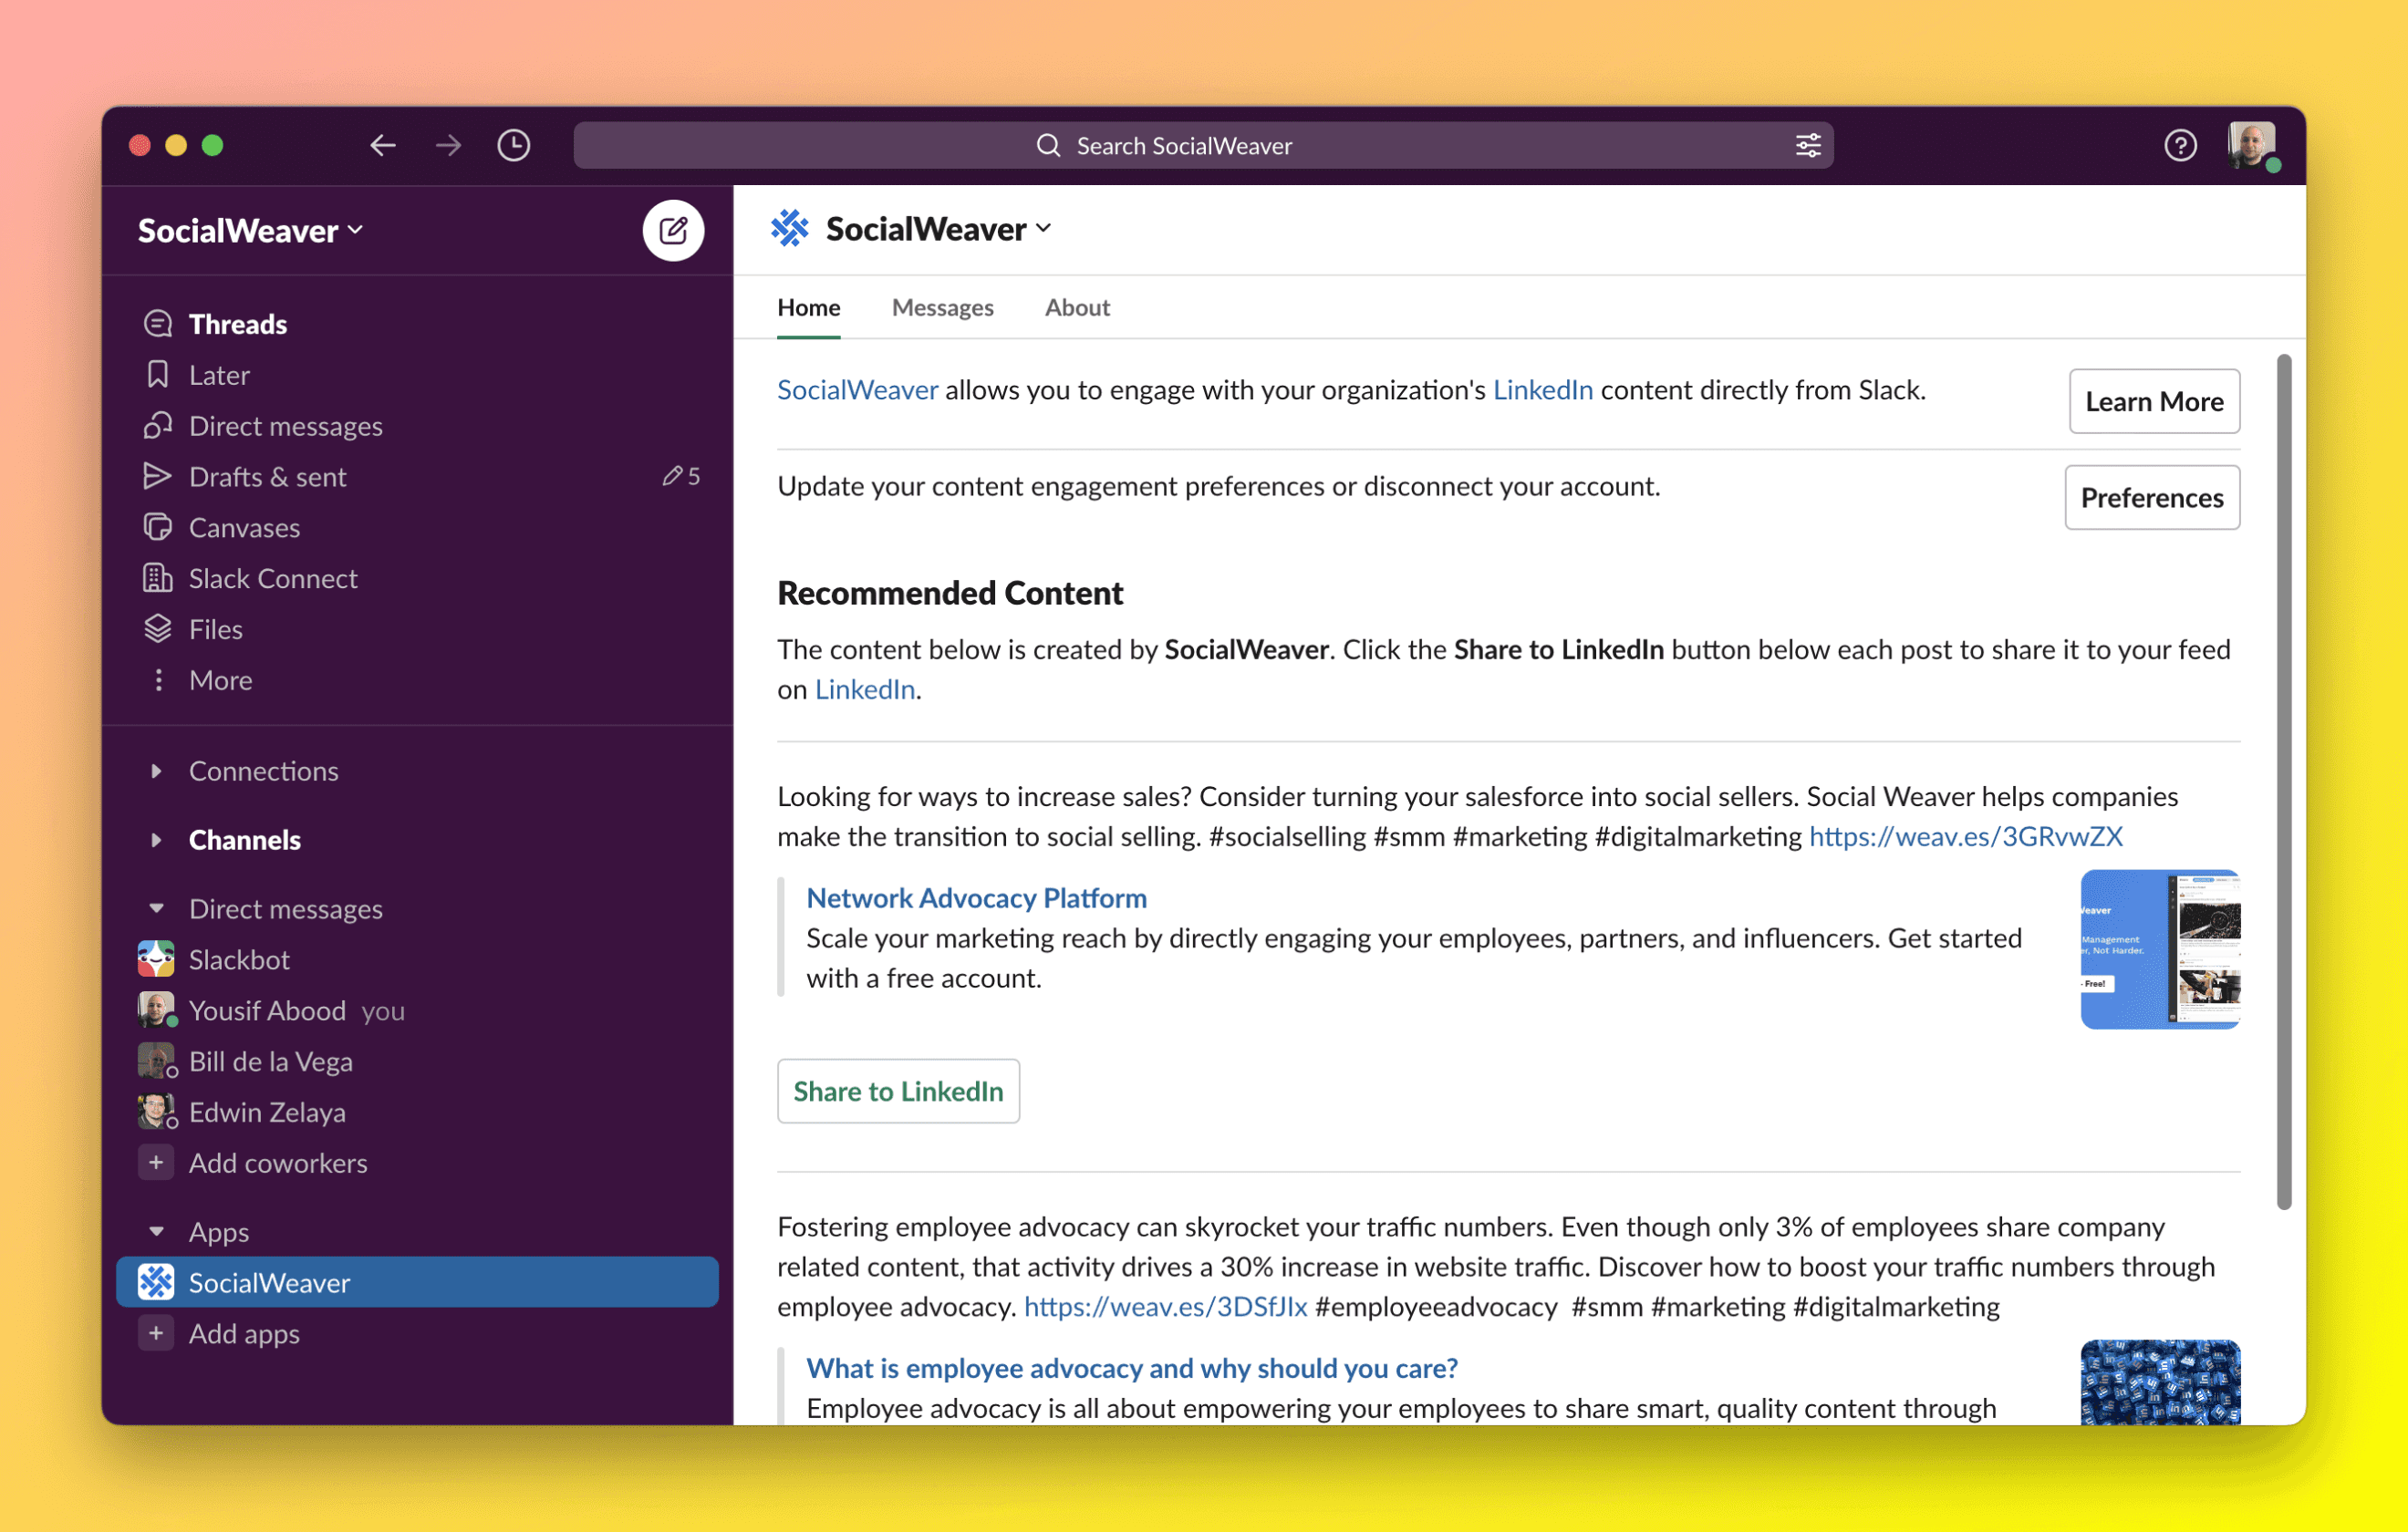Go back with the left arrow
This screenshot has width=2408, height=1532.
pyautogui.click(x=383, y=146)
